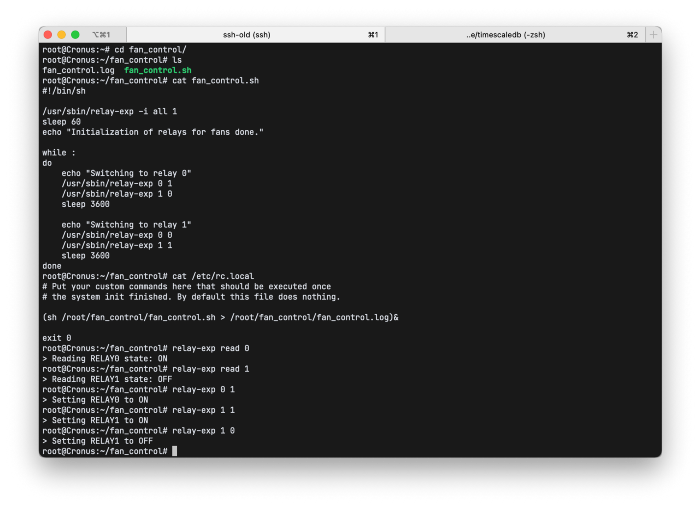Switch to the ..e/timescaledb (-zsh) tab
The image size is (700, 508).
pyautogui.click(x=515, y=35)
